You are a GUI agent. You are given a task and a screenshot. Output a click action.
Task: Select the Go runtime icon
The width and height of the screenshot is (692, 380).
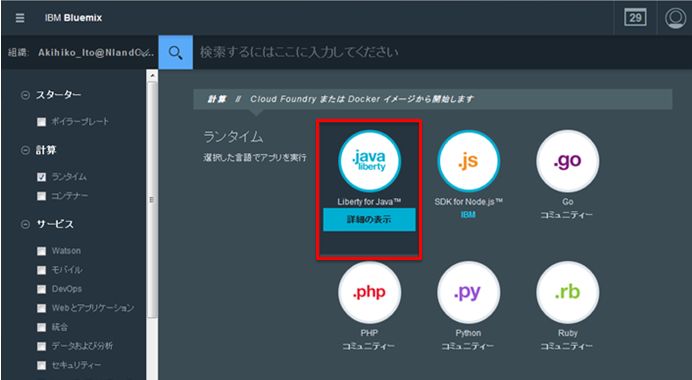[568, 161]
